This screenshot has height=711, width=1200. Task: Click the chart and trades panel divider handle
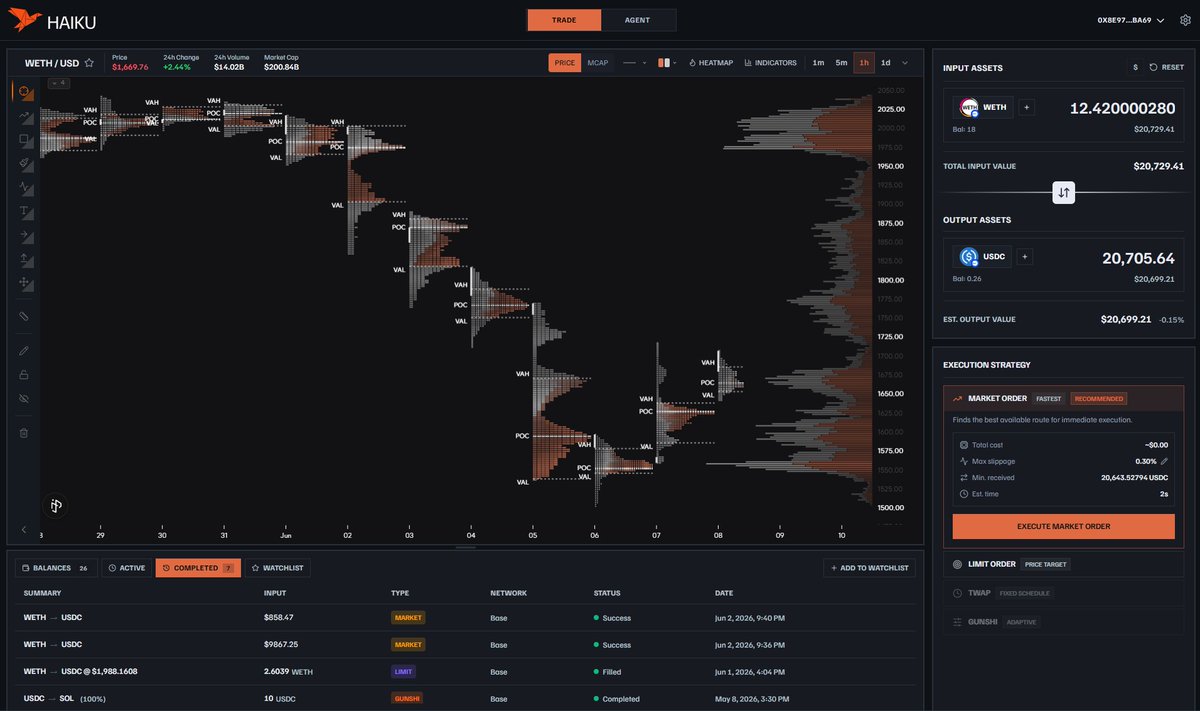(x=465, y=548)
